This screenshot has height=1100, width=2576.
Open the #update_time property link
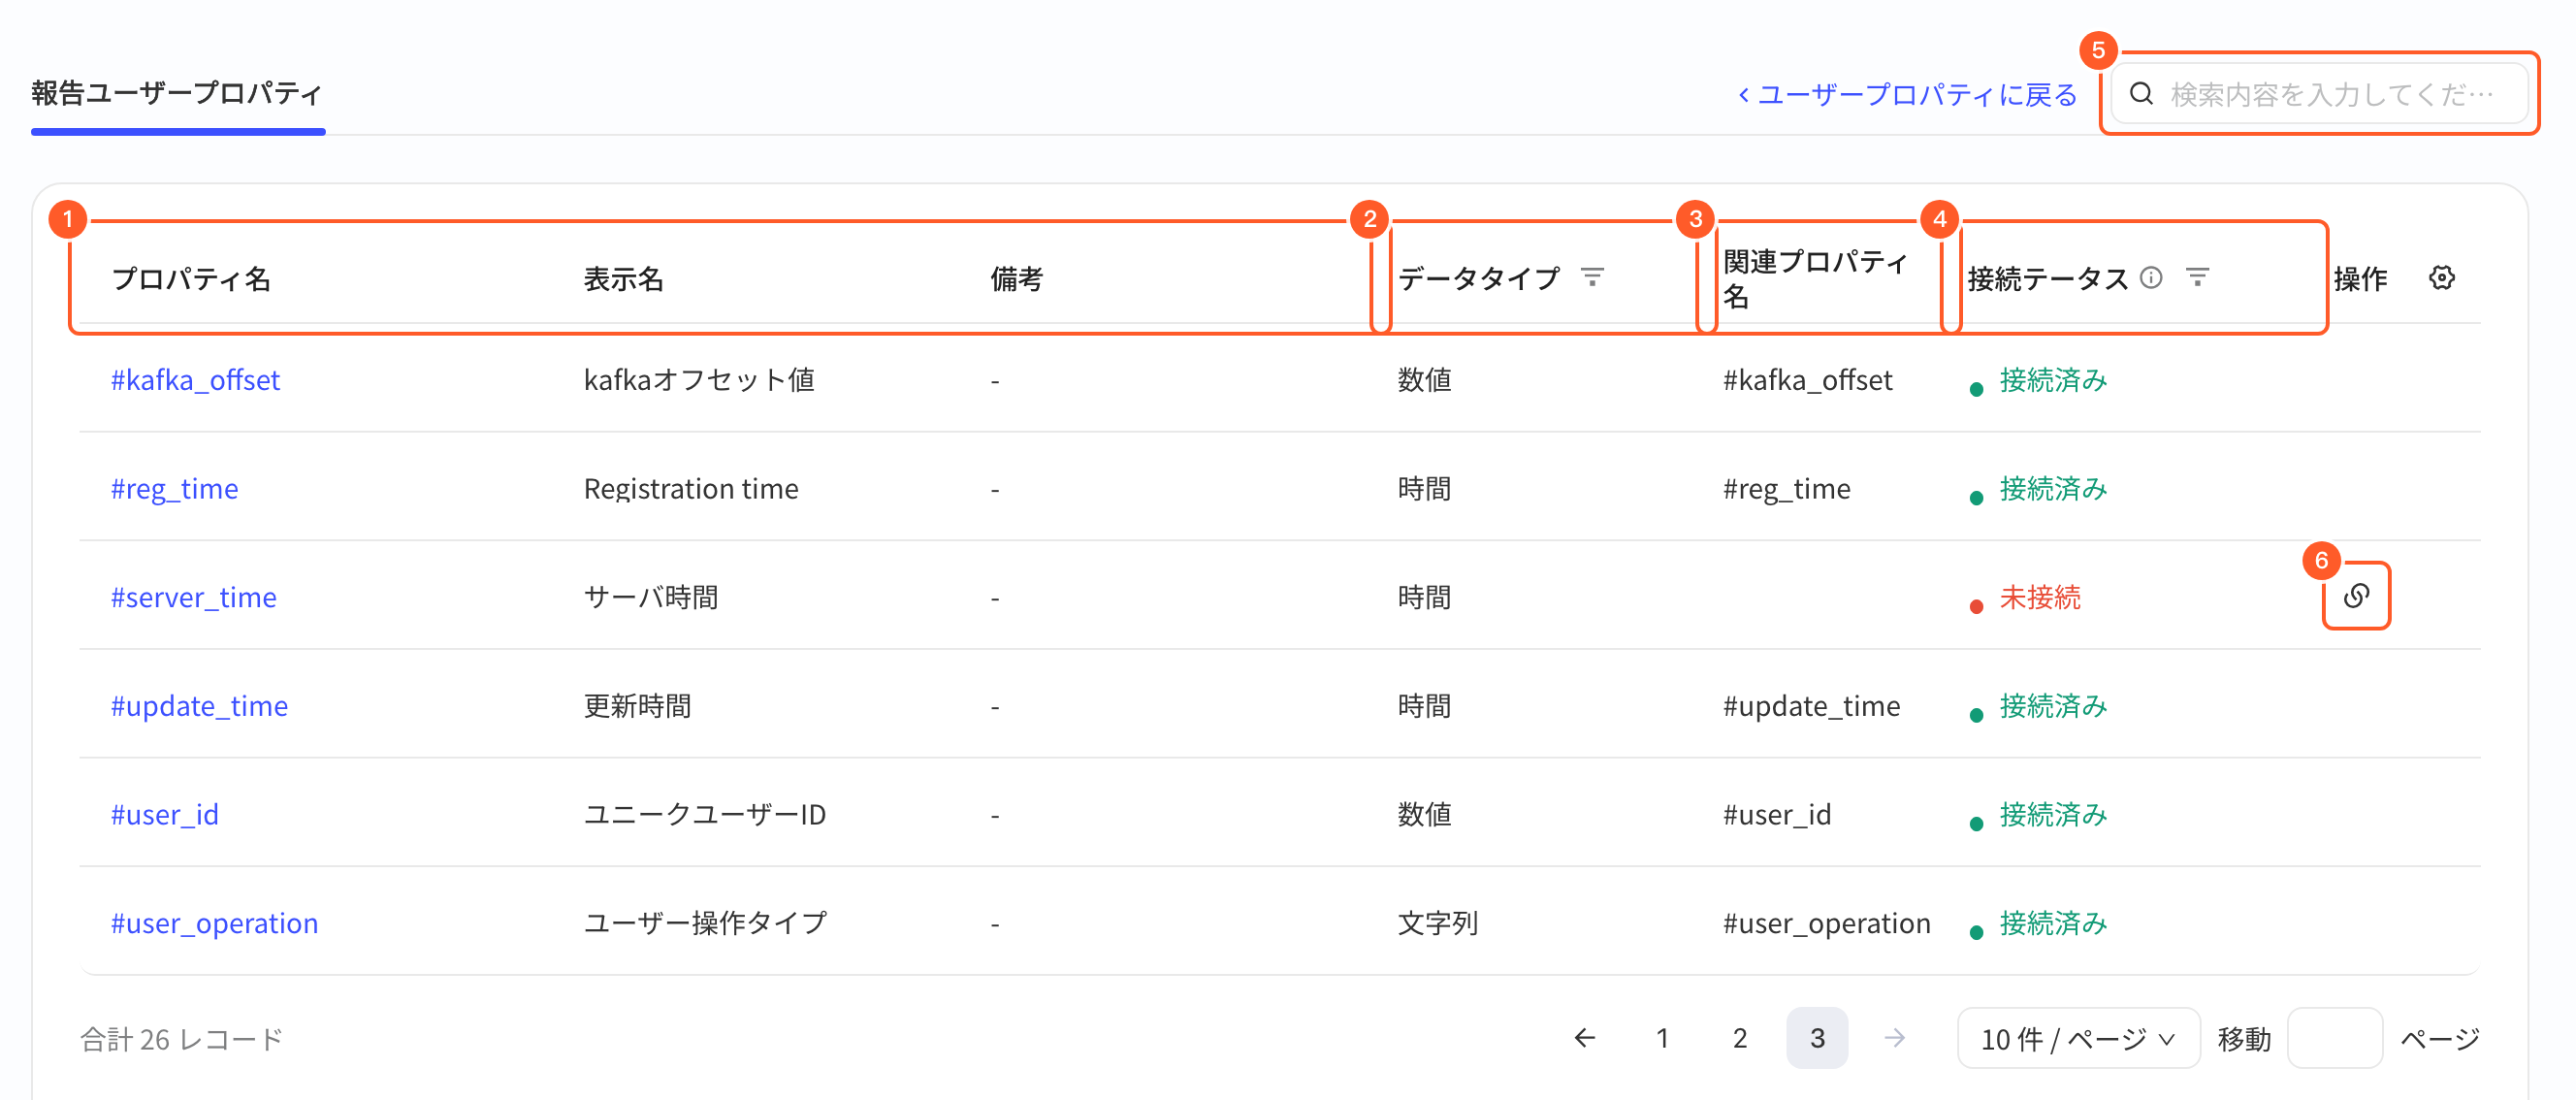click(x=199, y=706)
